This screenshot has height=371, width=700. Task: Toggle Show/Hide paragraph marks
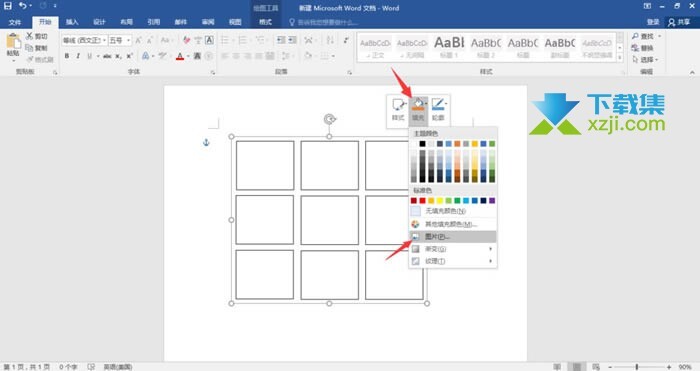click(x=346, y=40)
